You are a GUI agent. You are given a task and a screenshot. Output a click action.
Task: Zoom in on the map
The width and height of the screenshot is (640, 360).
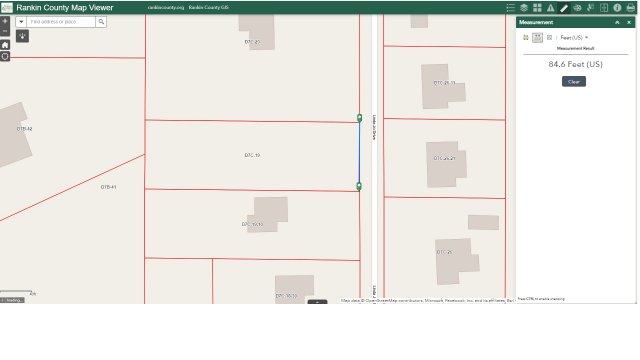click(5, 21)
